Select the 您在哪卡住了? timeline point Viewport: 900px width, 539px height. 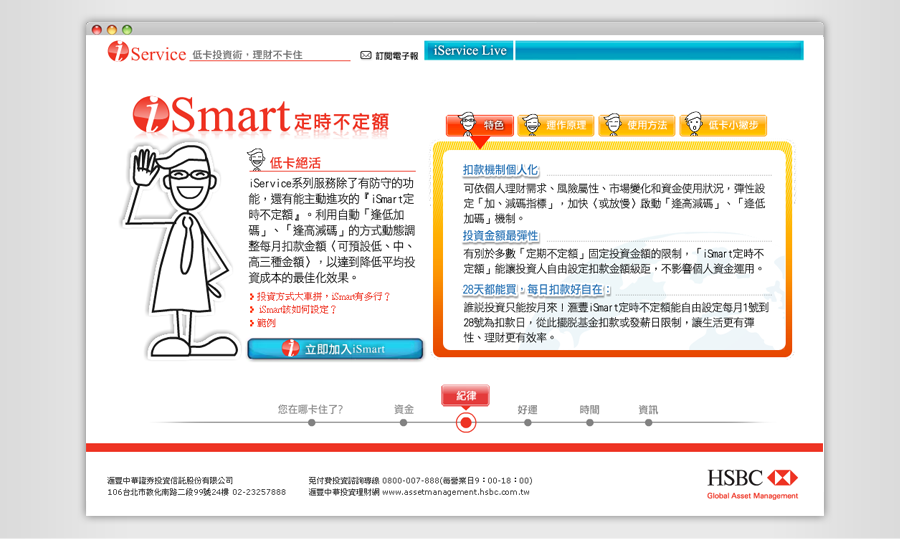pyautogui.click(x=311, y=422)
